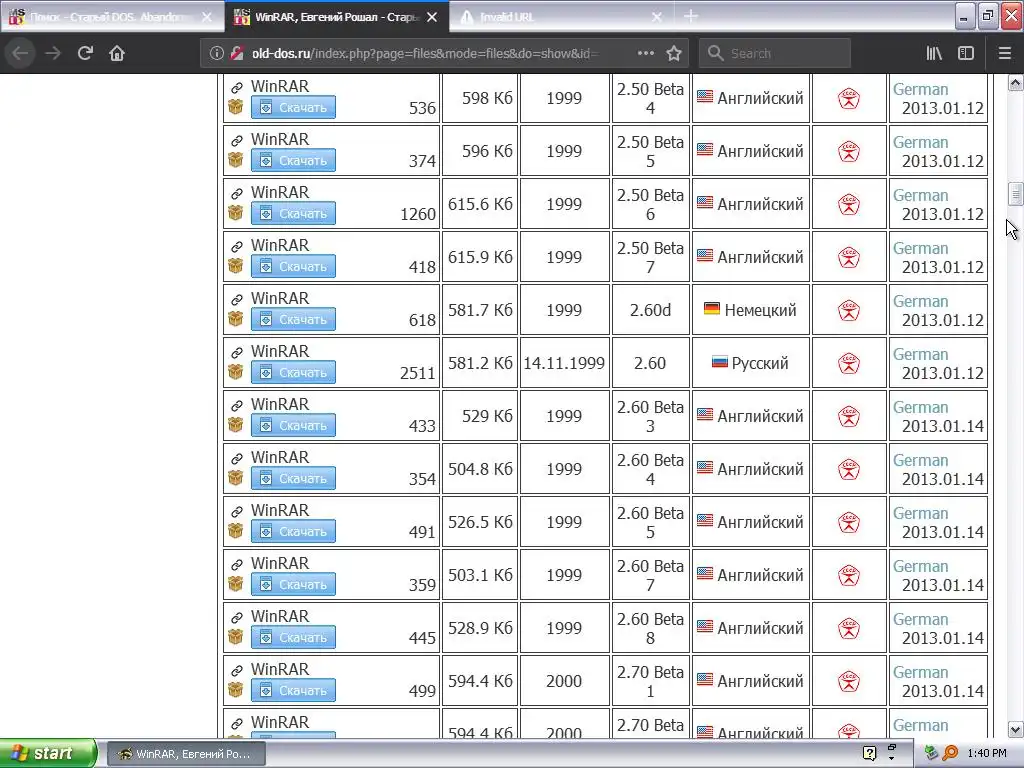Show site information icon in address bar
Viewport: 1024px width, 768px height.
[217, 53]
